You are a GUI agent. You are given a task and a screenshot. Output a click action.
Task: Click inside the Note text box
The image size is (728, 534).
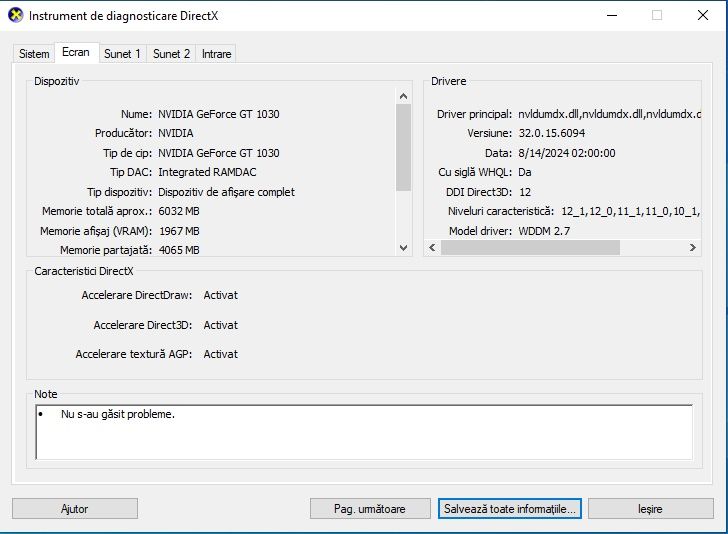click(364, 432)
